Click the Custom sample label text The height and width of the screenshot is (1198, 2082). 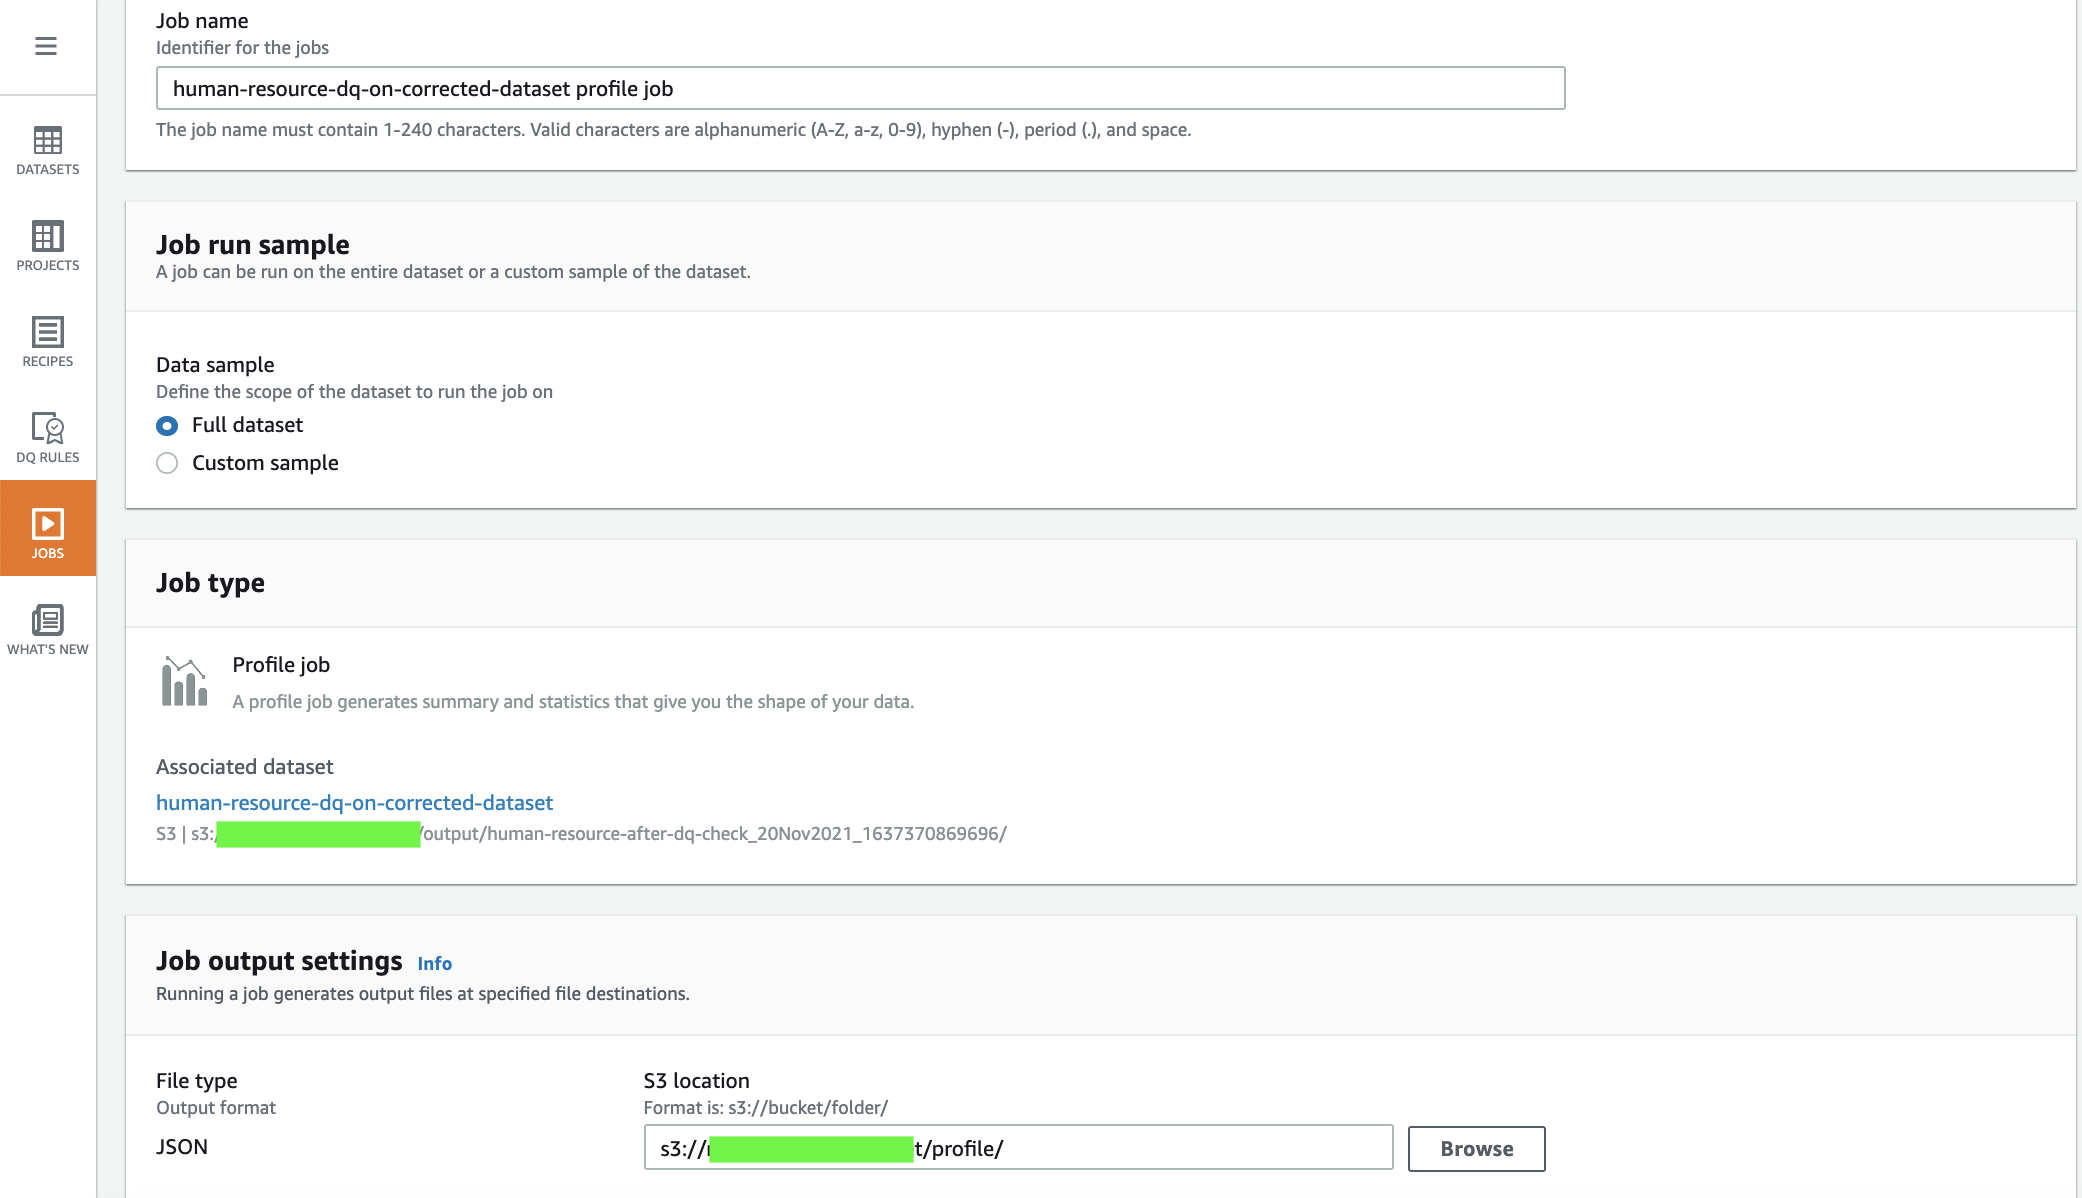click(x=265, y=463)
